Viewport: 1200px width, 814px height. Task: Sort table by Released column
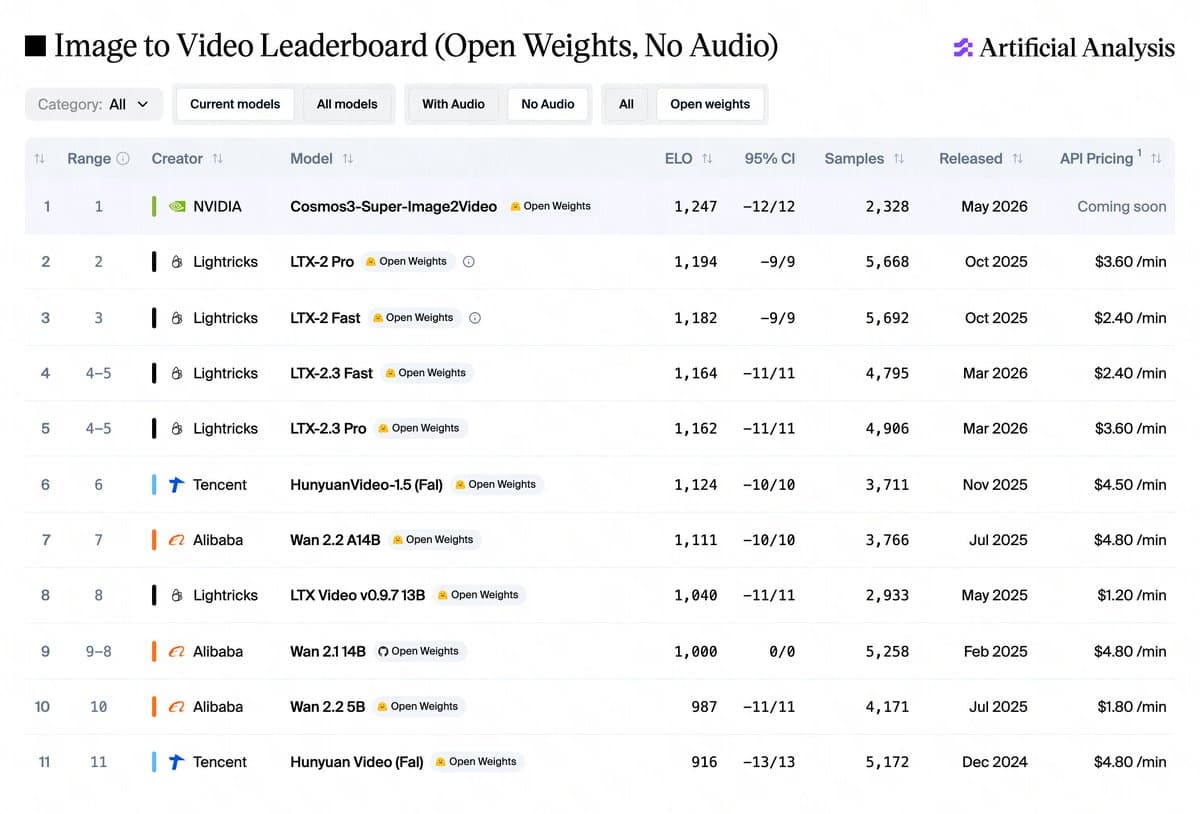coord(1018,159)
